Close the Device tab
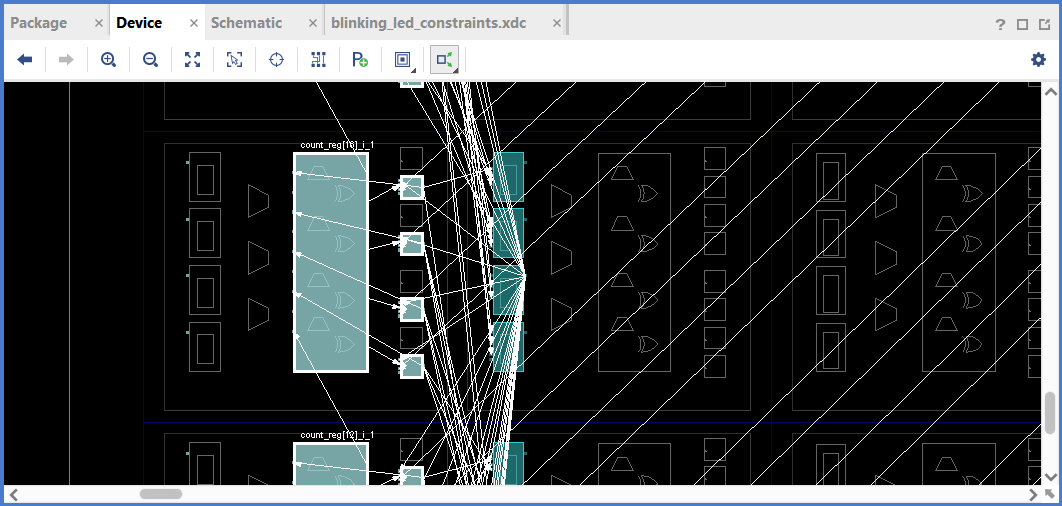 point(194,23)
